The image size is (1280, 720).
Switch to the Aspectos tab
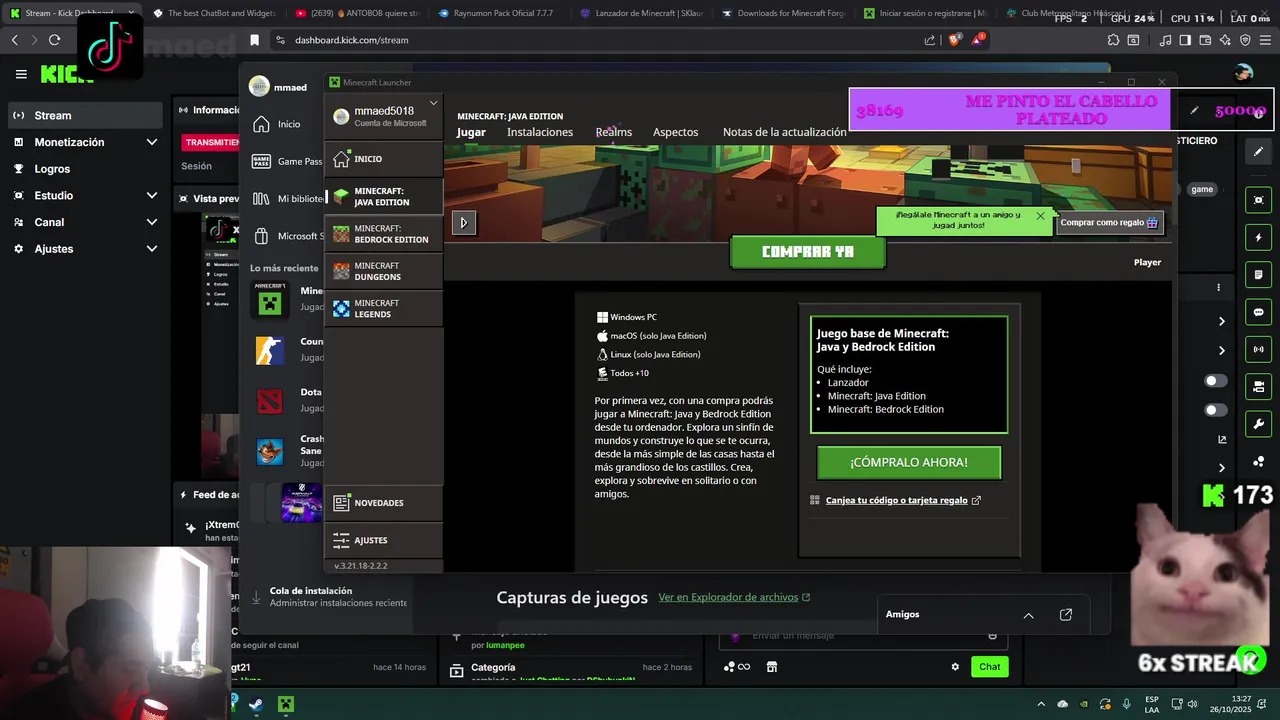point(675,132)
